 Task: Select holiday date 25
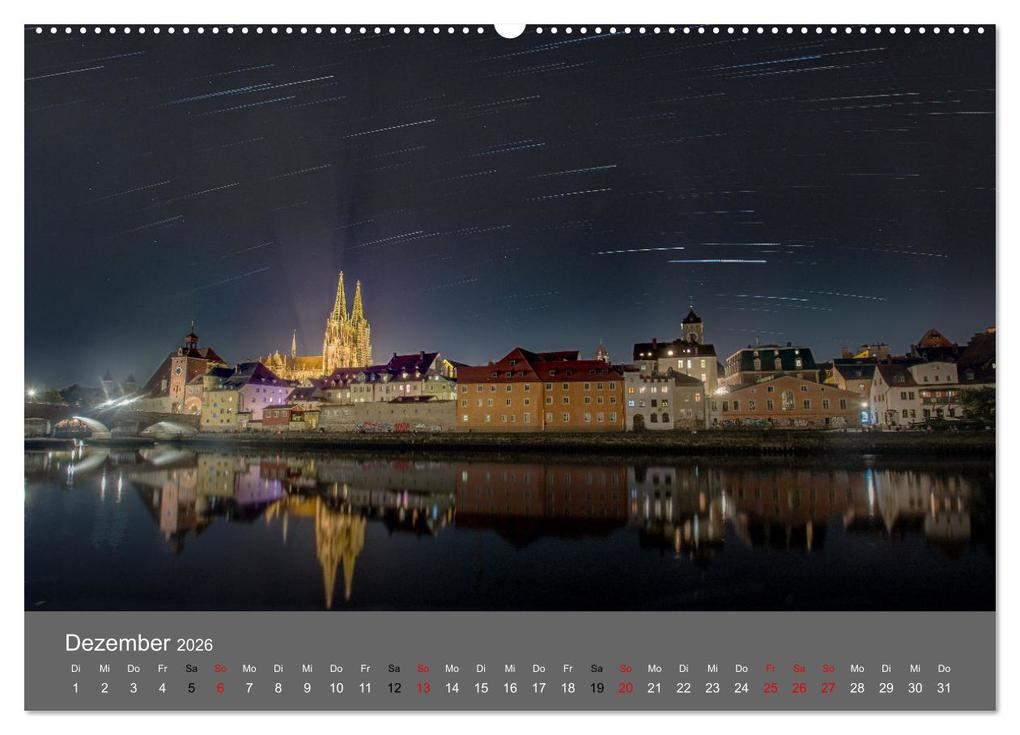tap(770, 688)
